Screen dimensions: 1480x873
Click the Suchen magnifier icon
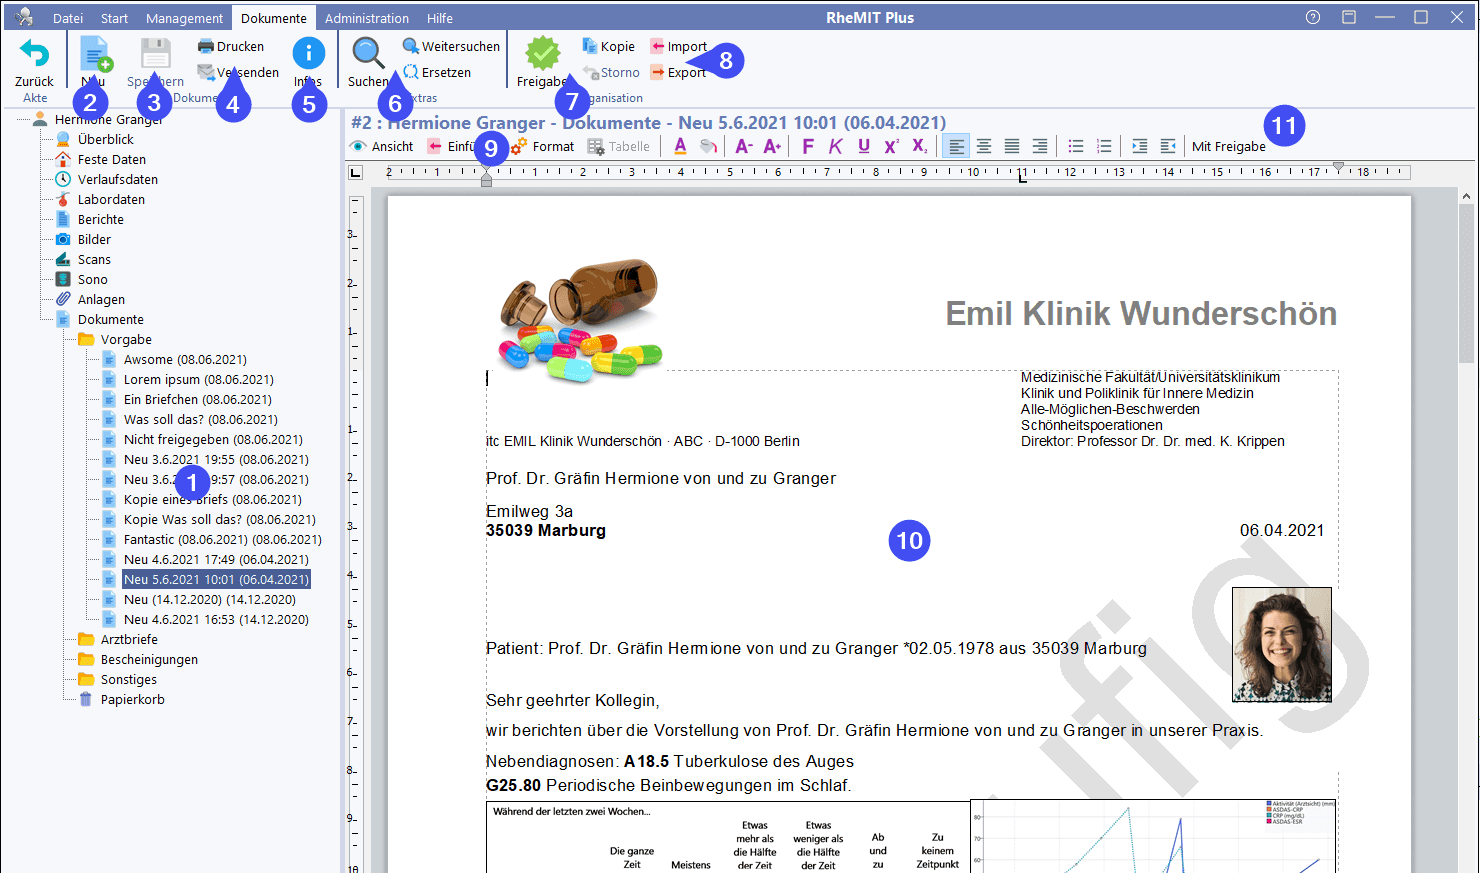pyautogui.click(x=368, y=54)
